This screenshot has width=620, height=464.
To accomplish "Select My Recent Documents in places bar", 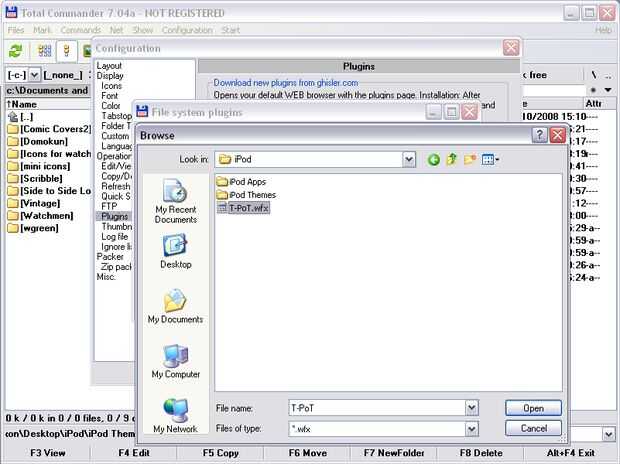I will (176, 201).
